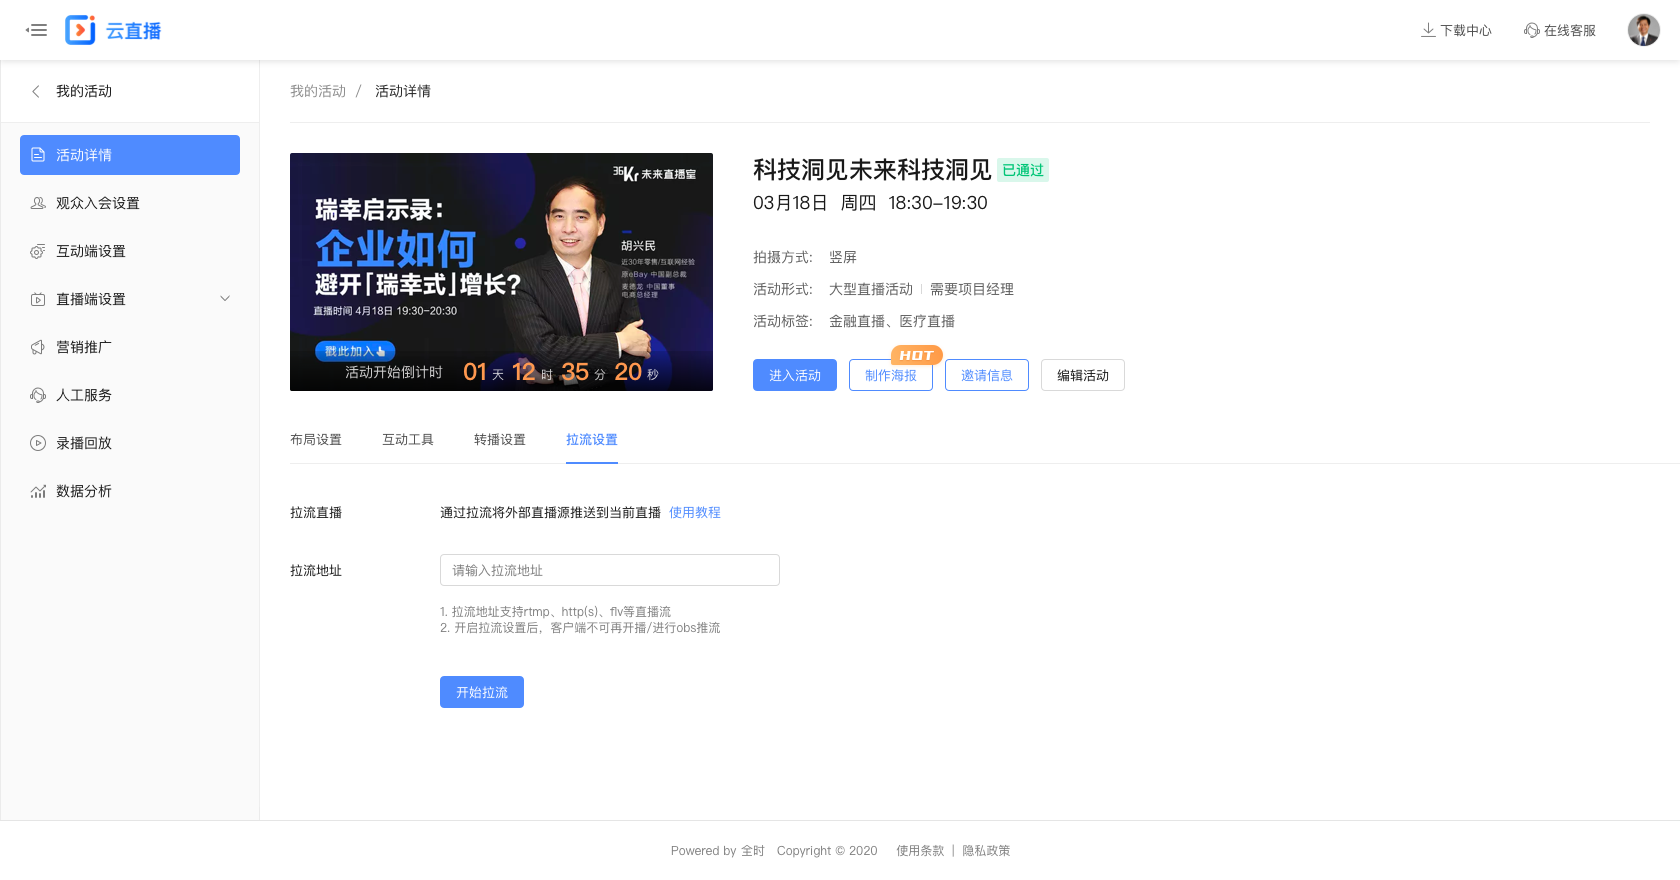Click the 云直播 logo icon
The width and height of the screenshot is (1680, 880).
click(80, 30)
